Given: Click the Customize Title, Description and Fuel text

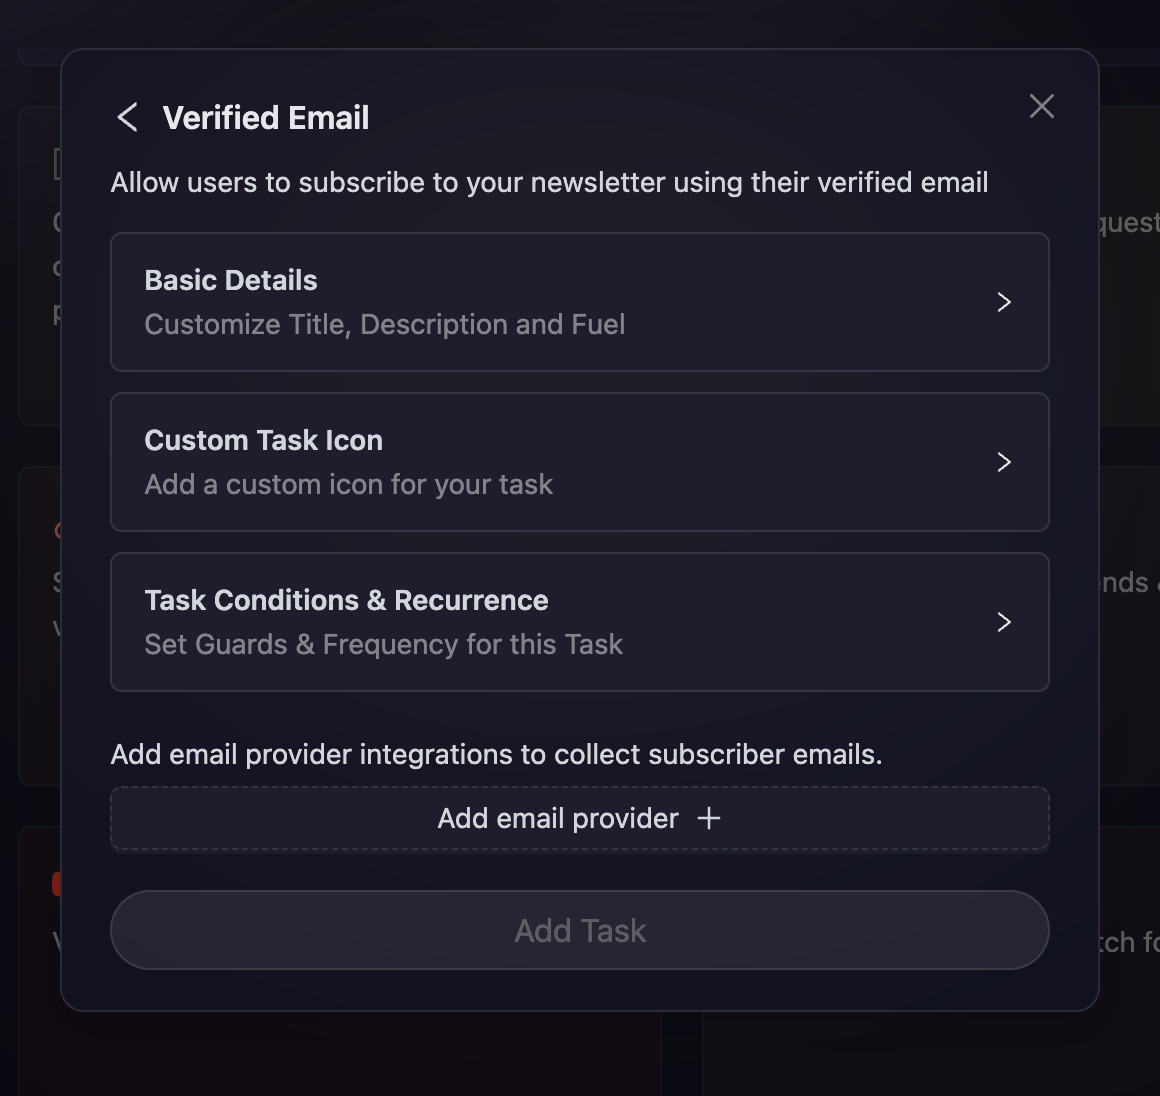Looking at the screenshot, I should pyautogui.click(x=385, y=324).
